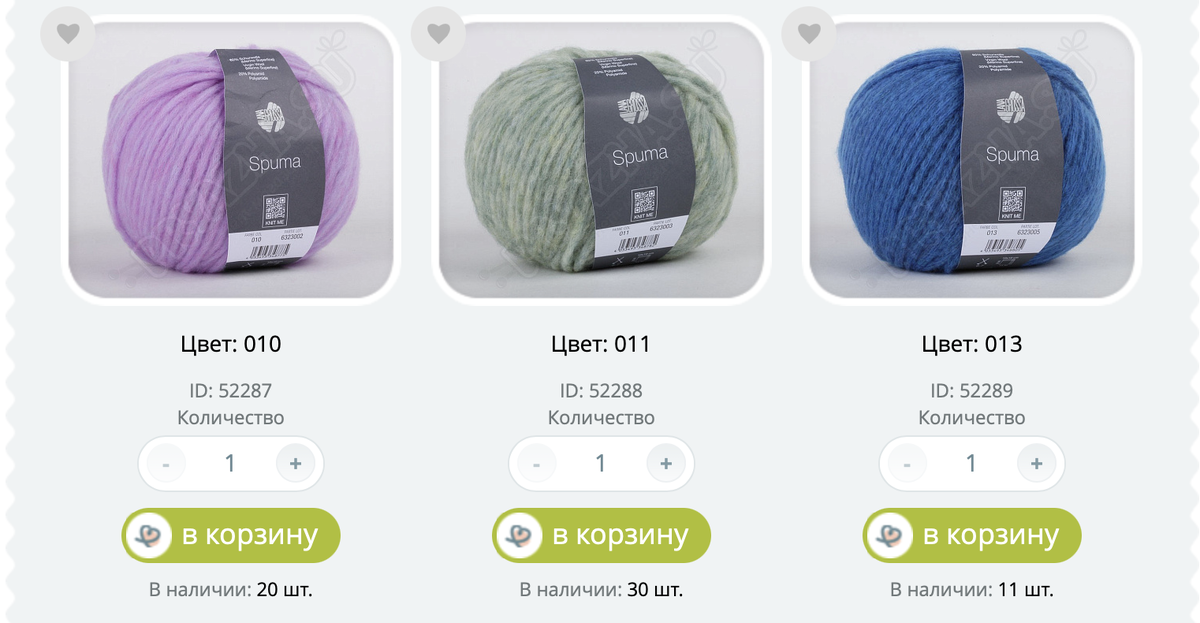Favorite the lilac Spuma 010 yarn with heart
1200x623 pixels.
coord(67,34)
